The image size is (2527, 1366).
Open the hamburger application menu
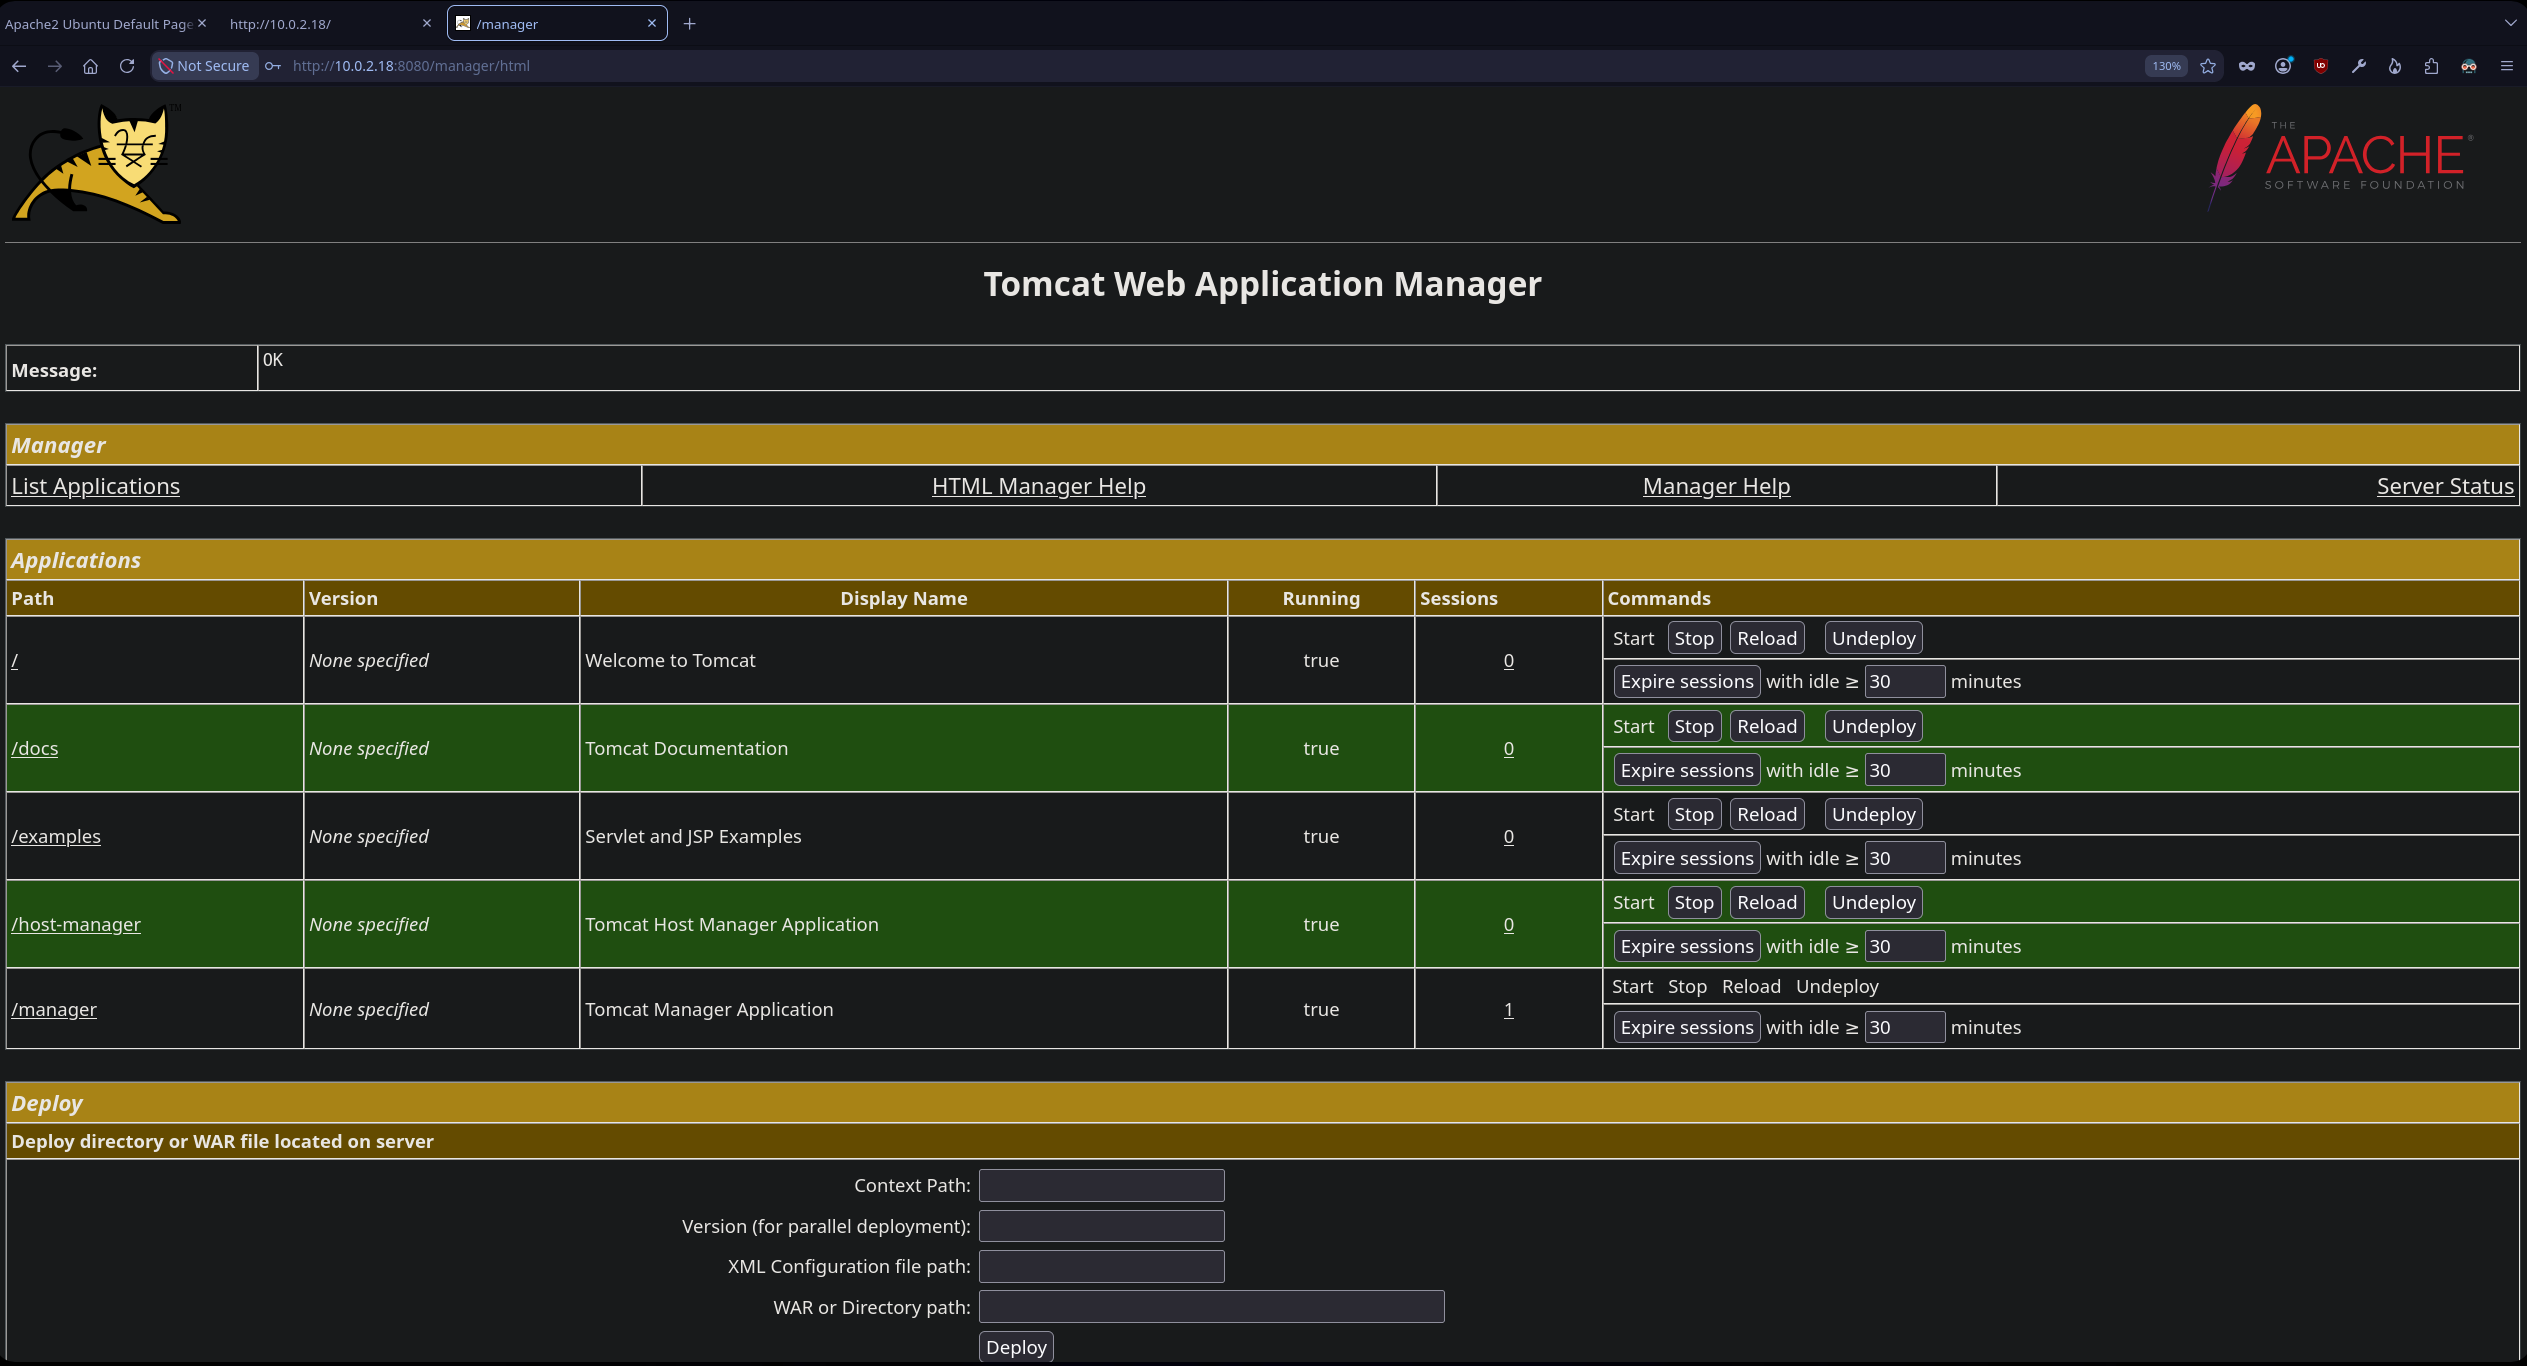[2507, 66]
